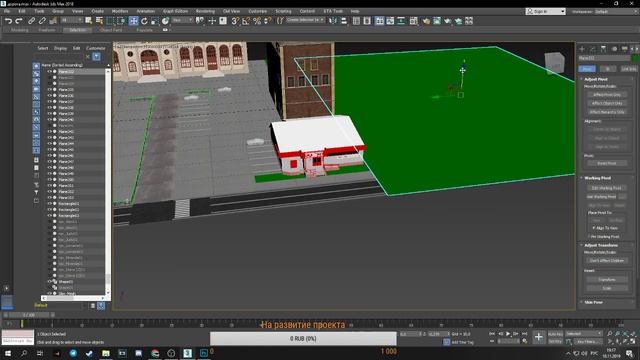Collapse the Adjust Transform rollout
This screenshot has width=640, height=360.
[601, 245]
